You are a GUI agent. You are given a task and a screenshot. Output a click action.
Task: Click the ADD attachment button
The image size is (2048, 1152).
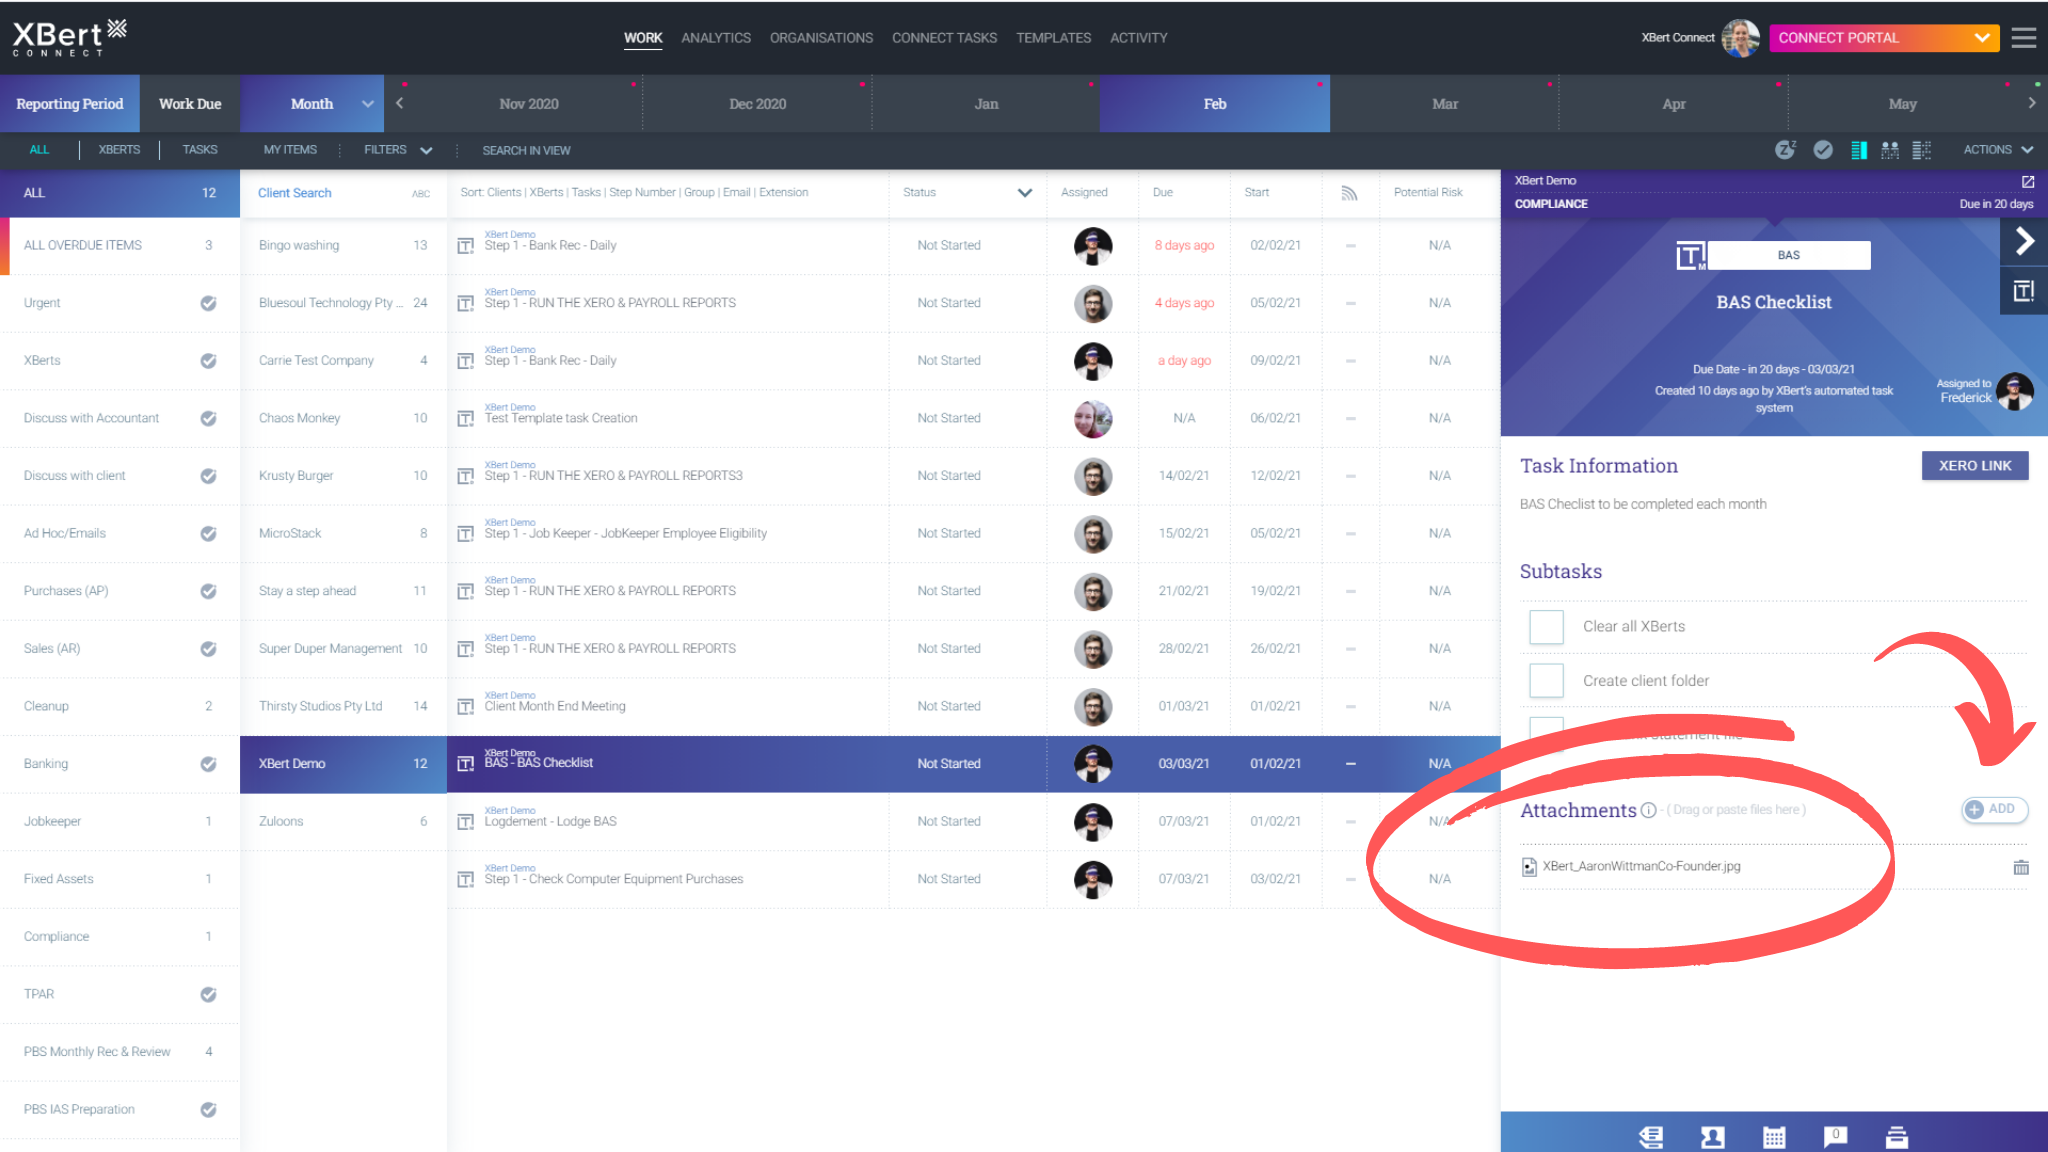(1994, 809)
